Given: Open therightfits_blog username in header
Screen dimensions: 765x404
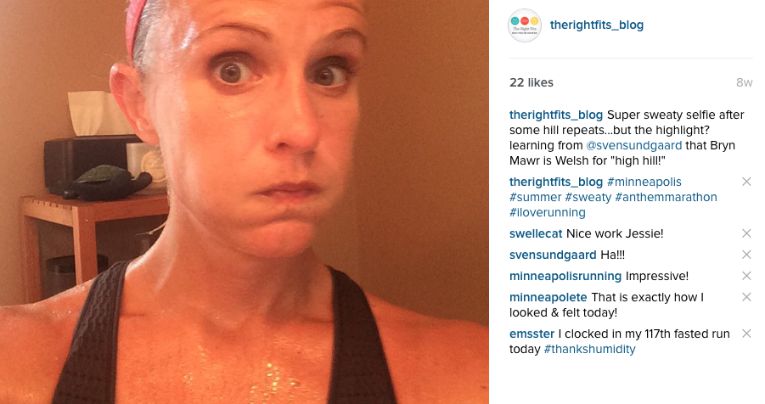Looking at the screenshot, I should coord(597,25).
